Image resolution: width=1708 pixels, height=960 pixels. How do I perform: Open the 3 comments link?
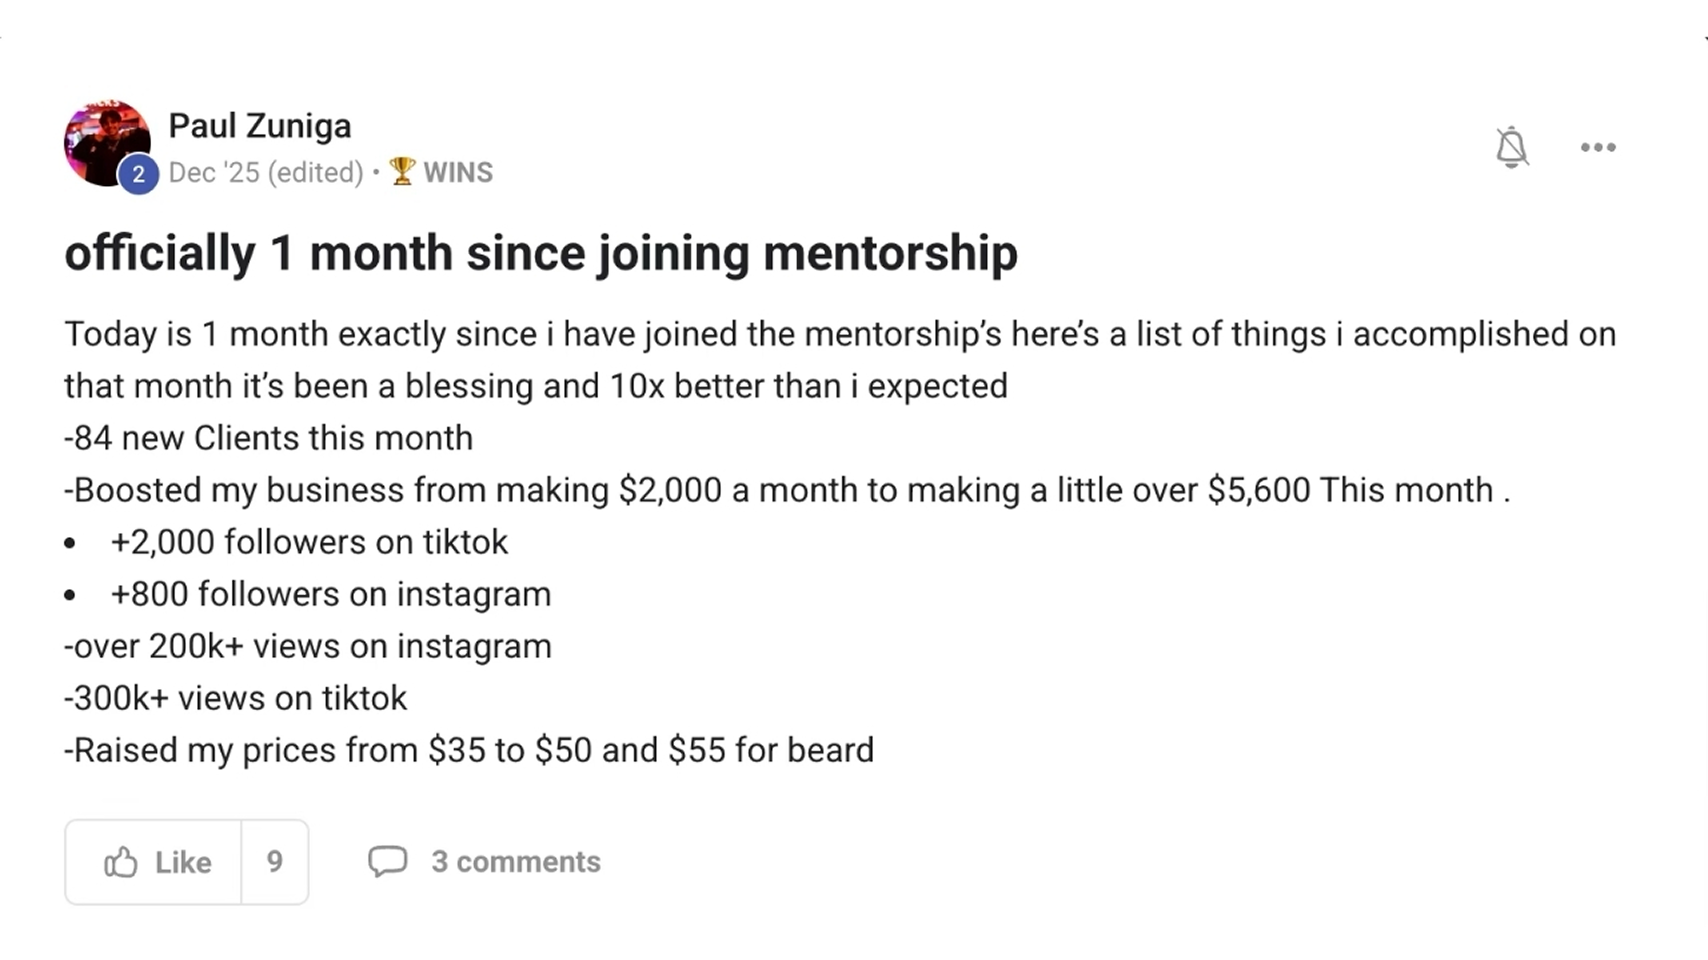[x=515, y=861]
